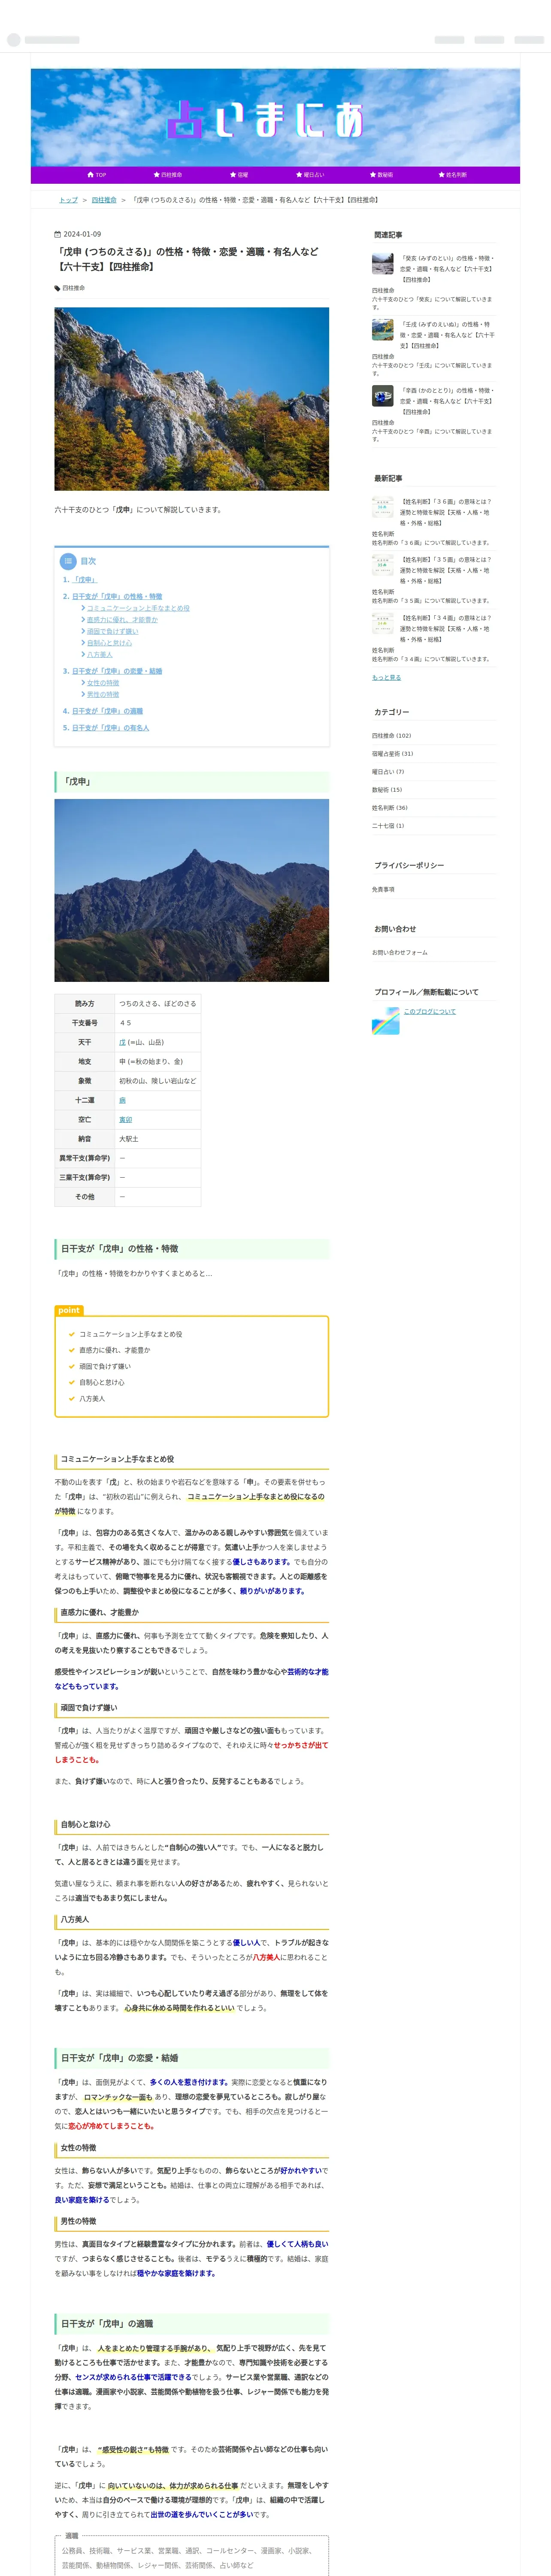Open 四柱推命 in the purple navigation bar
This screenshot has width=551, height=2576.
pyautogui.click(x=168, y=175)
